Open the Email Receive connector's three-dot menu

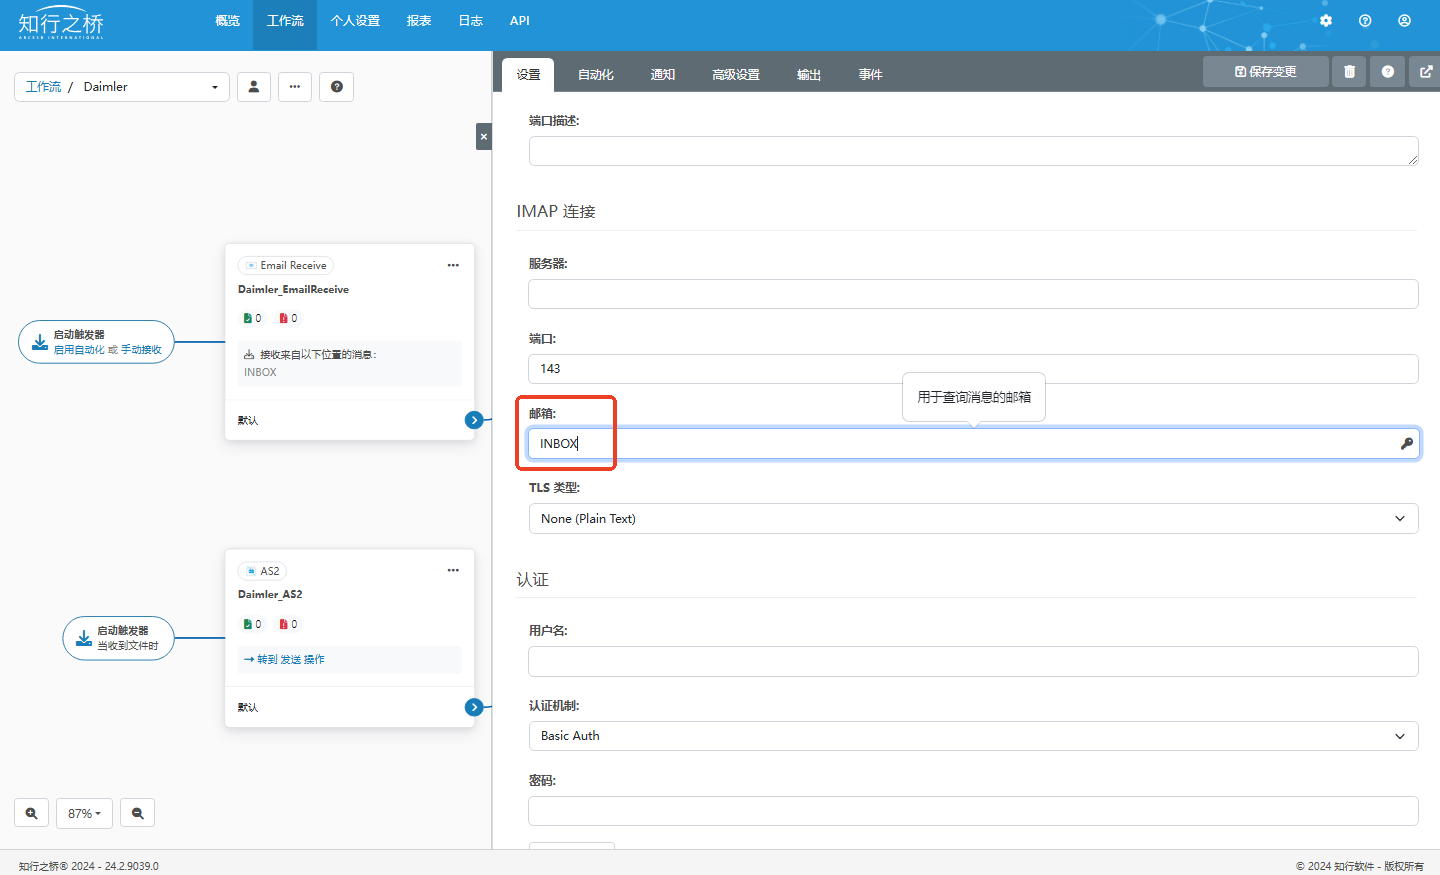tap(453, 265)
